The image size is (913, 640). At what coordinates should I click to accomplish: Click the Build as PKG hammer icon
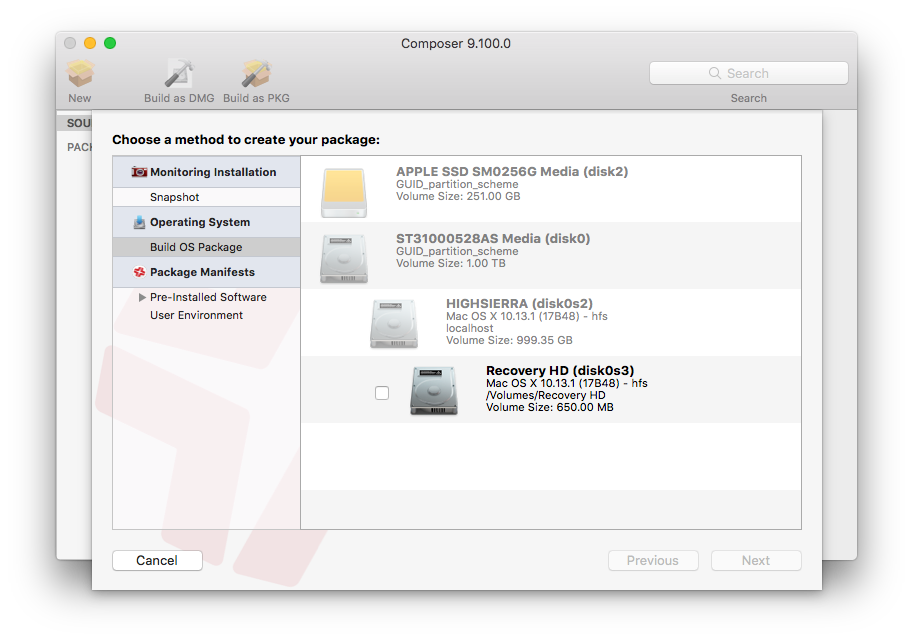point(256,73)
